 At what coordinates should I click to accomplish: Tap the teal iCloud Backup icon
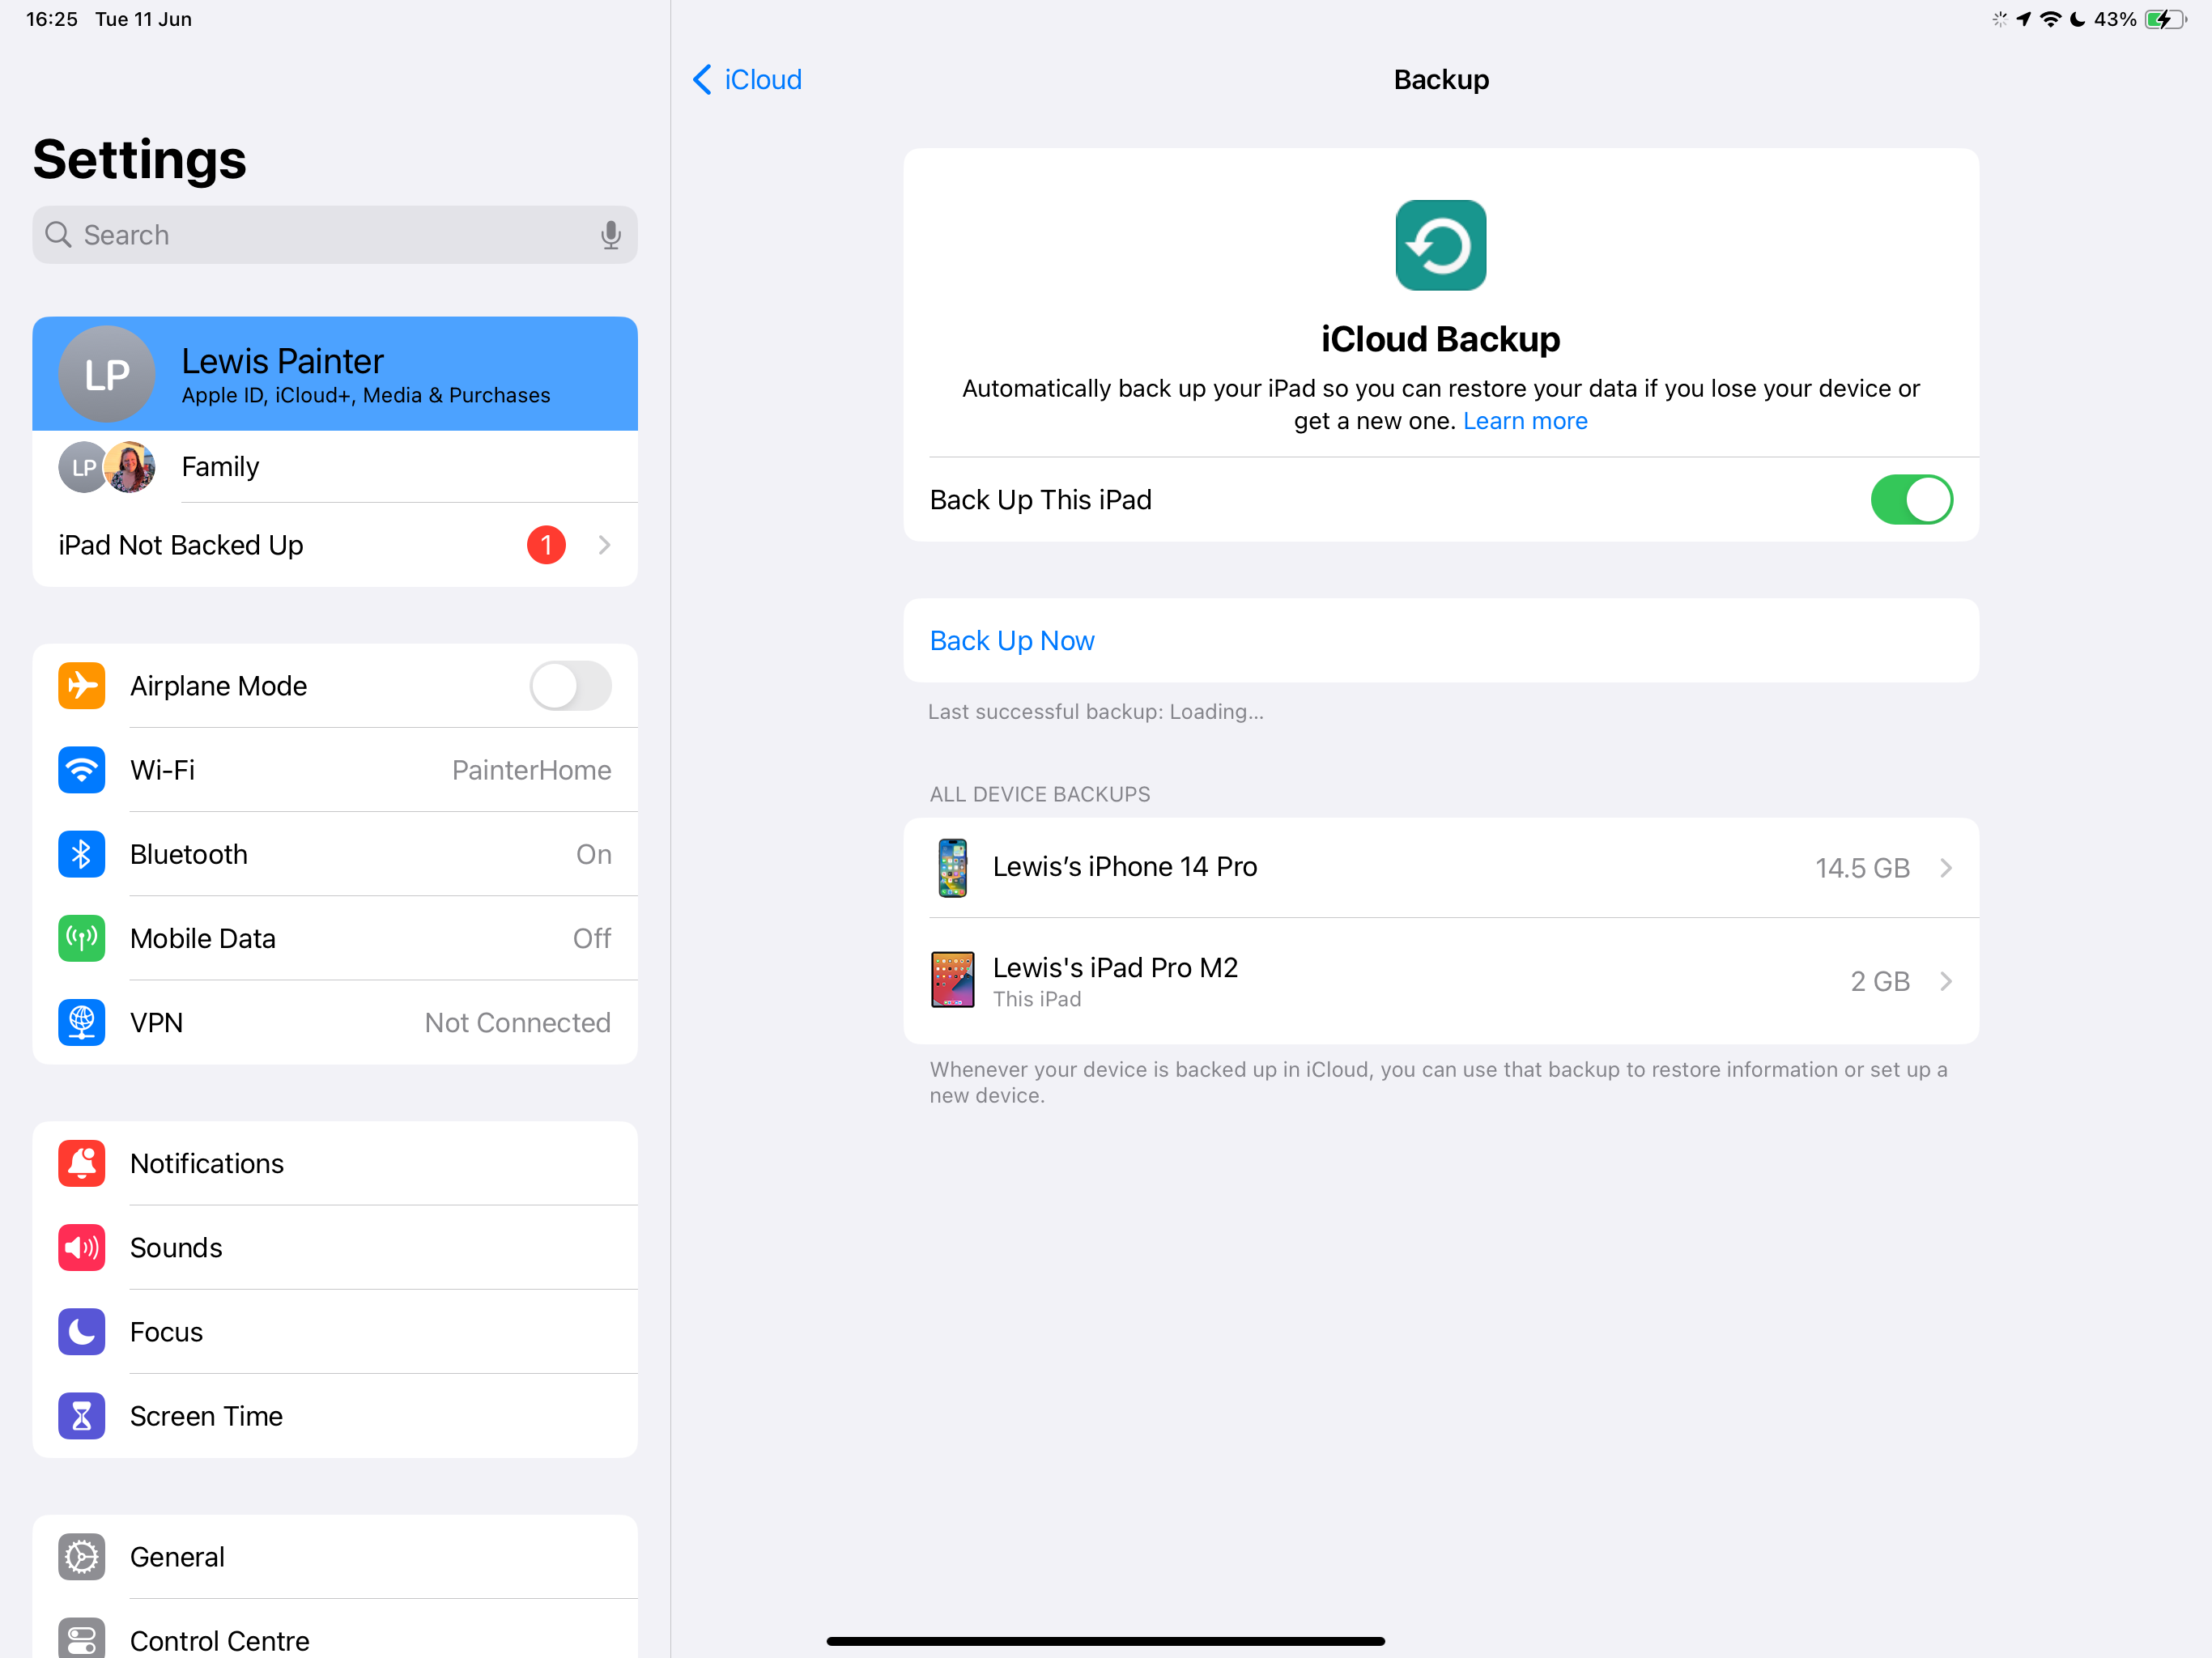click(1440, 245)
